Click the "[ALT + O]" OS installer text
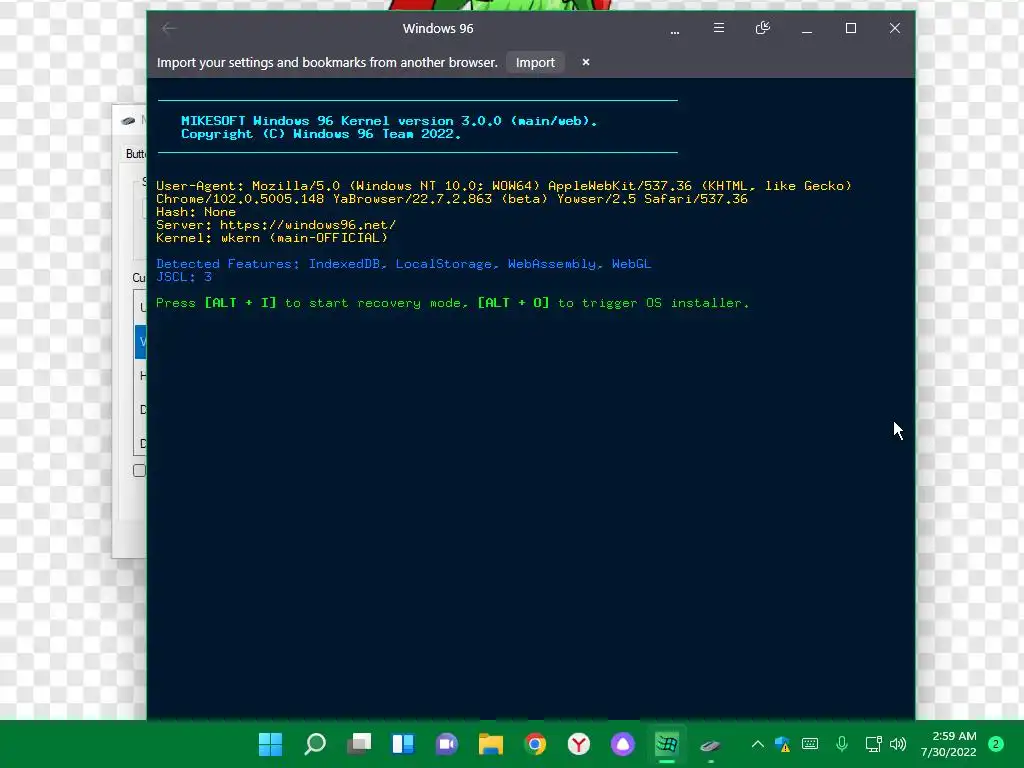This screenshot has width=1024, height=768. coord(513,302)
